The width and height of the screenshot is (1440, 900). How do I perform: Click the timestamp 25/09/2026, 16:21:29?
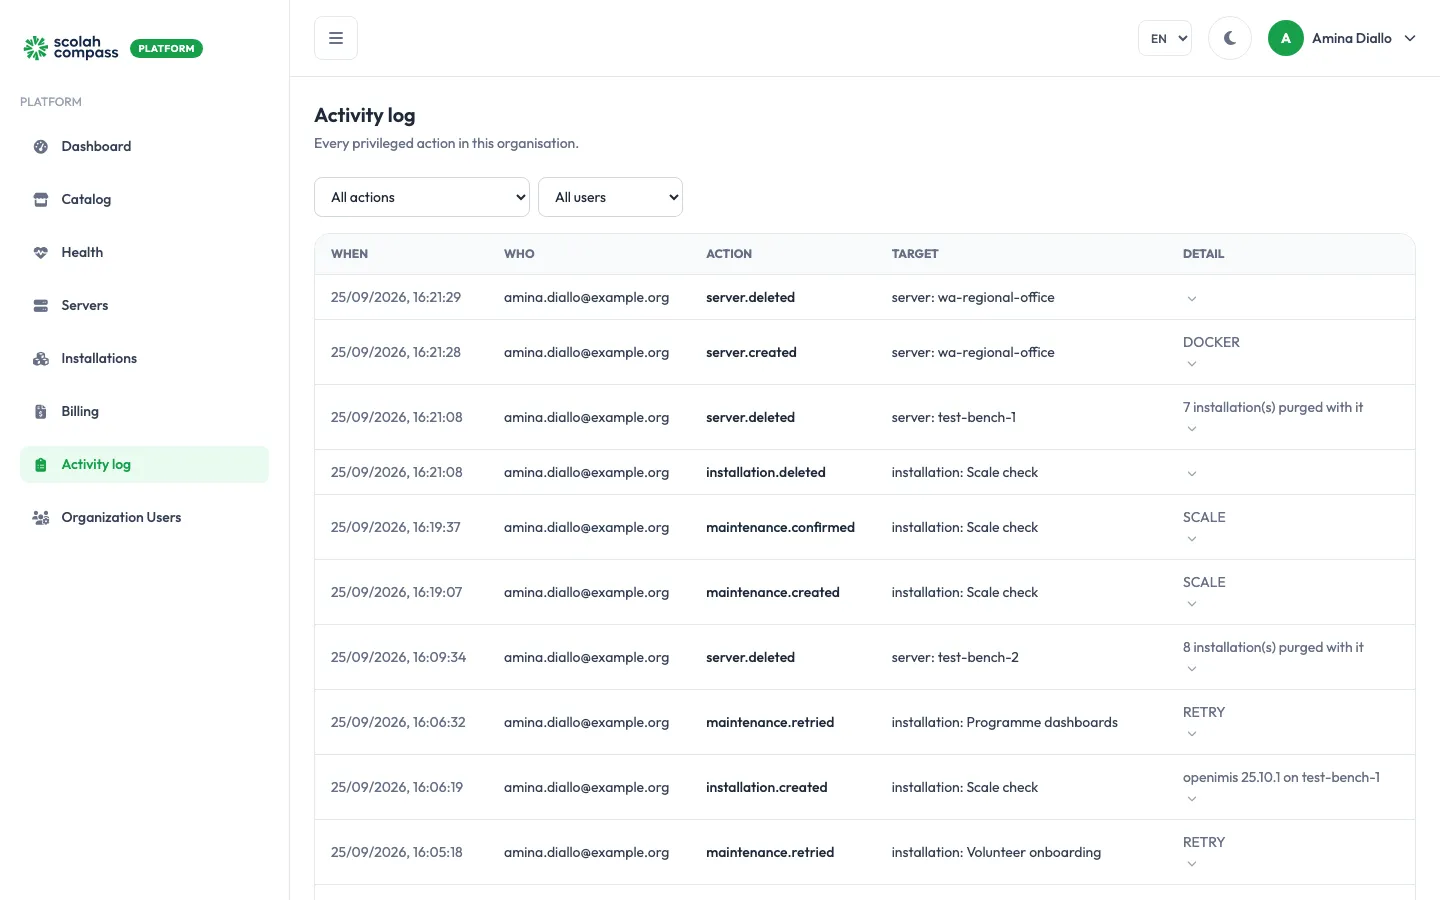point(396,297)
